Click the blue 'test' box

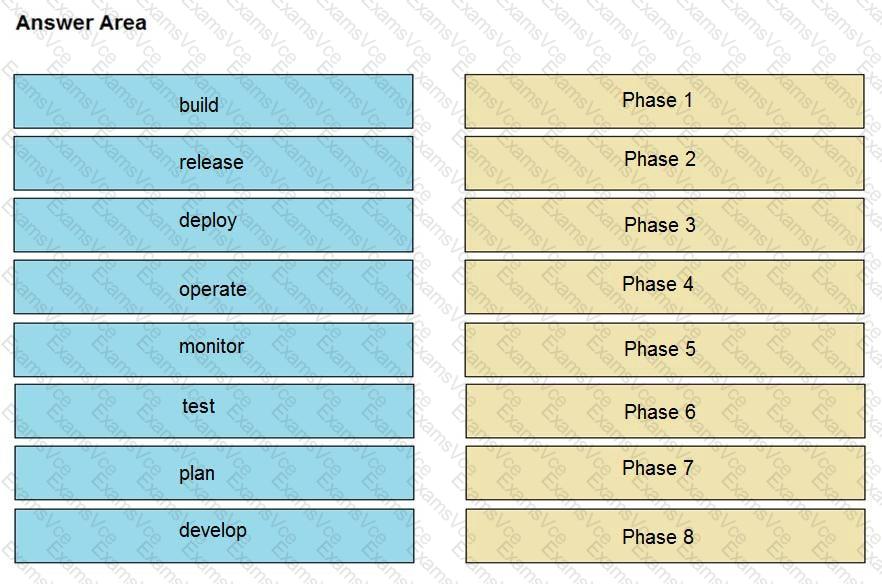coord(214,411)
